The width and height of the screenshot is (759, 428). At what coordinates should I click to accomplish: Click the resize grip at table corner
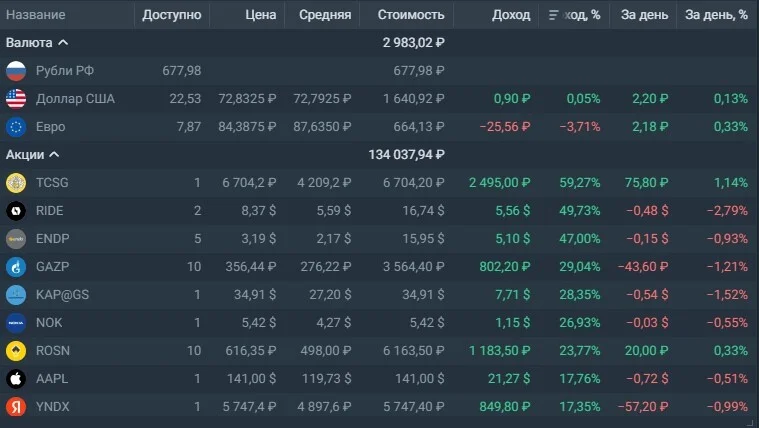tap(751, 423)
